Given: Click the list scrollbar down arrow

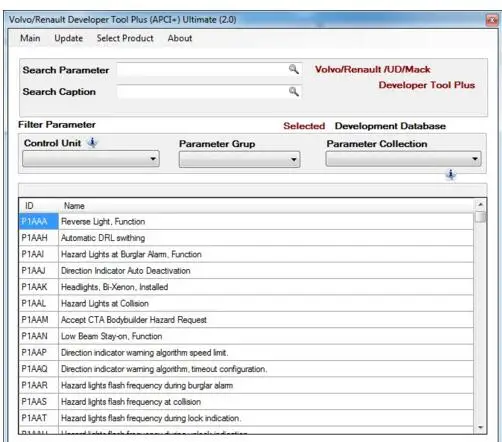Looking at the screenshot, I should [480, 428].
